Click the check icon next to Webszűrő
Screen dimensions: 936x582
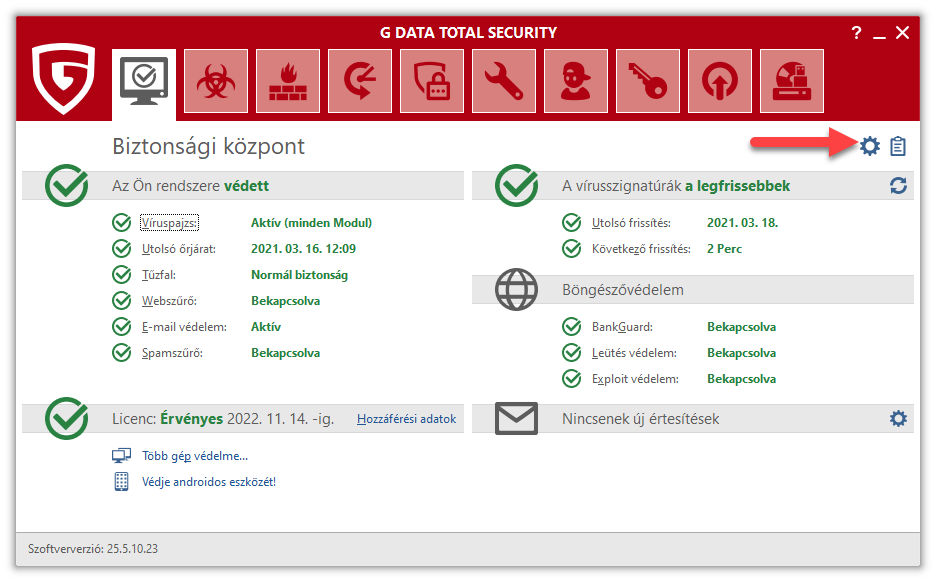tap(122, 301)
